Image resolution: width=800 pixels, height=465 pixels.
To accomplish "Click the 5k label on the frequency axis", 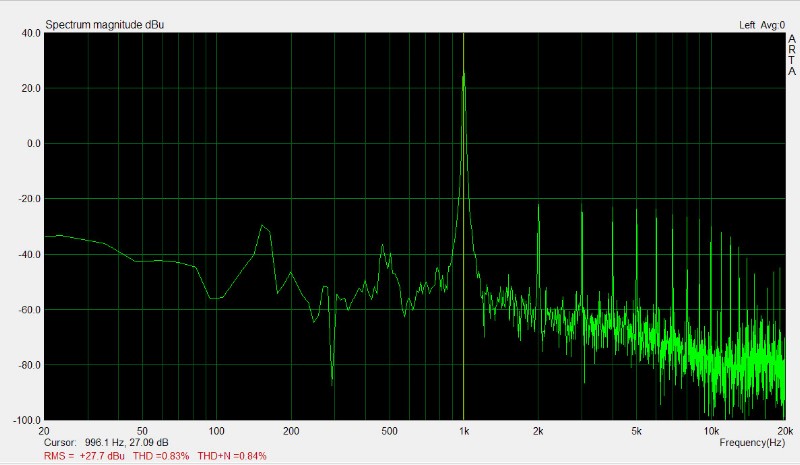I will (636, 431).
